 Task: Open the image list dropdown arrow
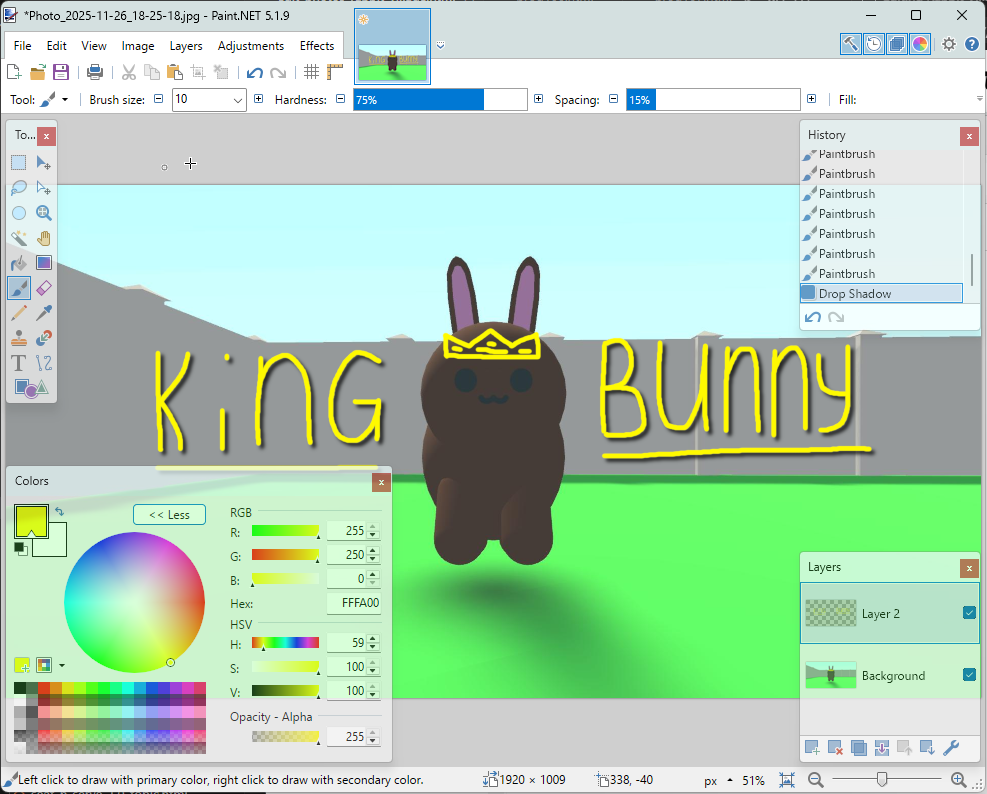pos(440,45)
